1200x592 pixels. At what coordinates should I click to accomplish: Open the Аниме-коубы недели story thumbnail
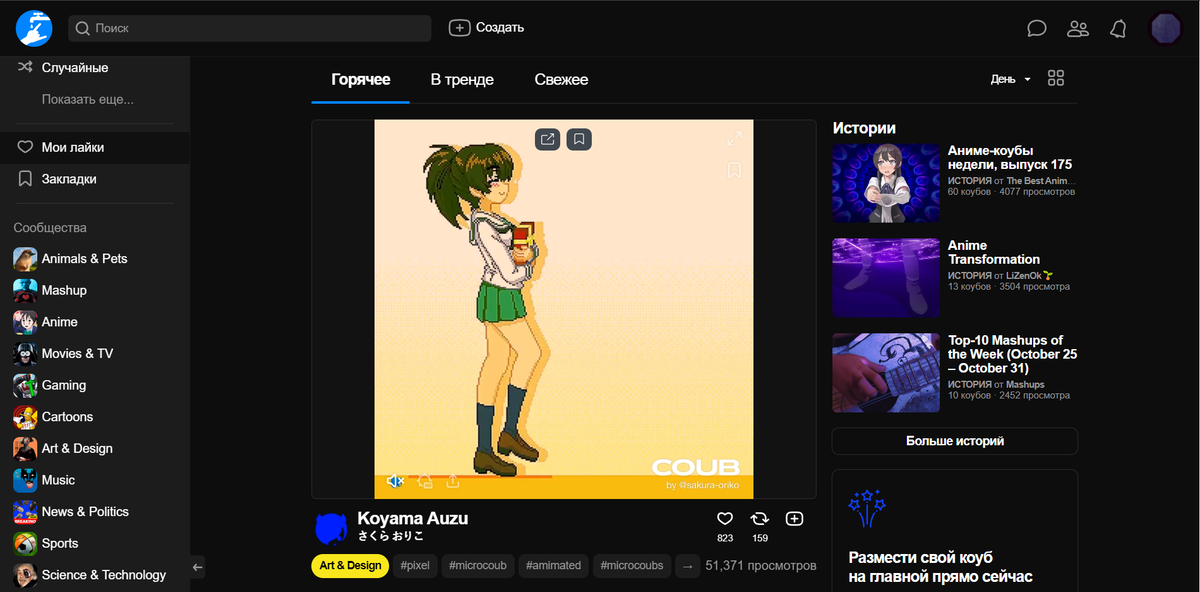click(886, 183)
